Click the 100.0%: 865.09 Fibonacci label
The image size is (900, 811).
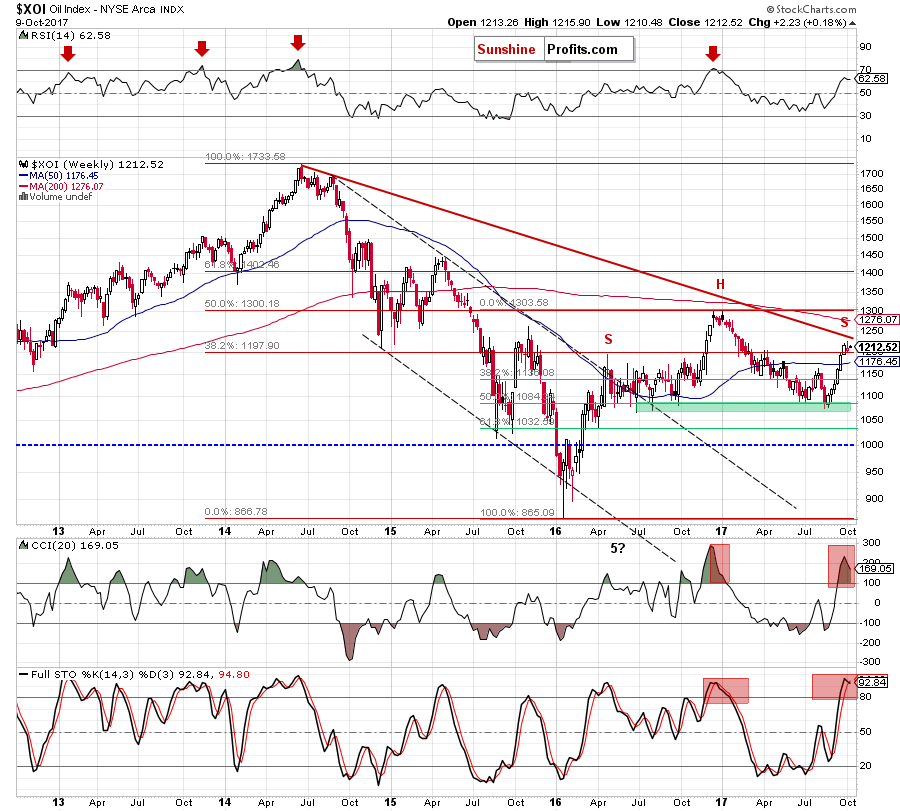[517, 513]
